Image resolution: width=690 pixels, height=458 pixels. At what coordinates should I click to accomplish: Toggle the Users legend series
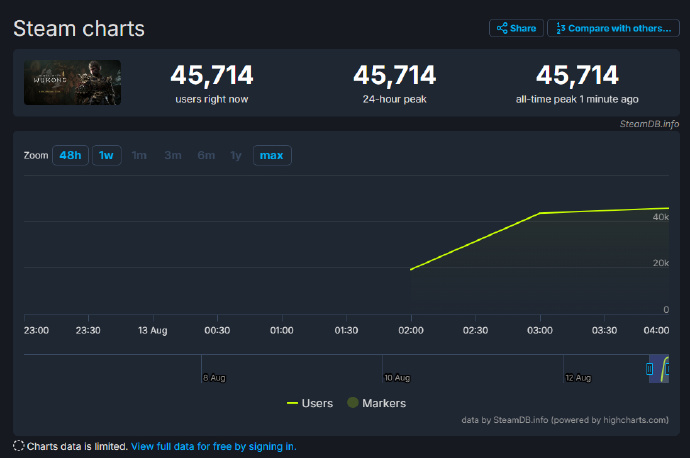310,403
